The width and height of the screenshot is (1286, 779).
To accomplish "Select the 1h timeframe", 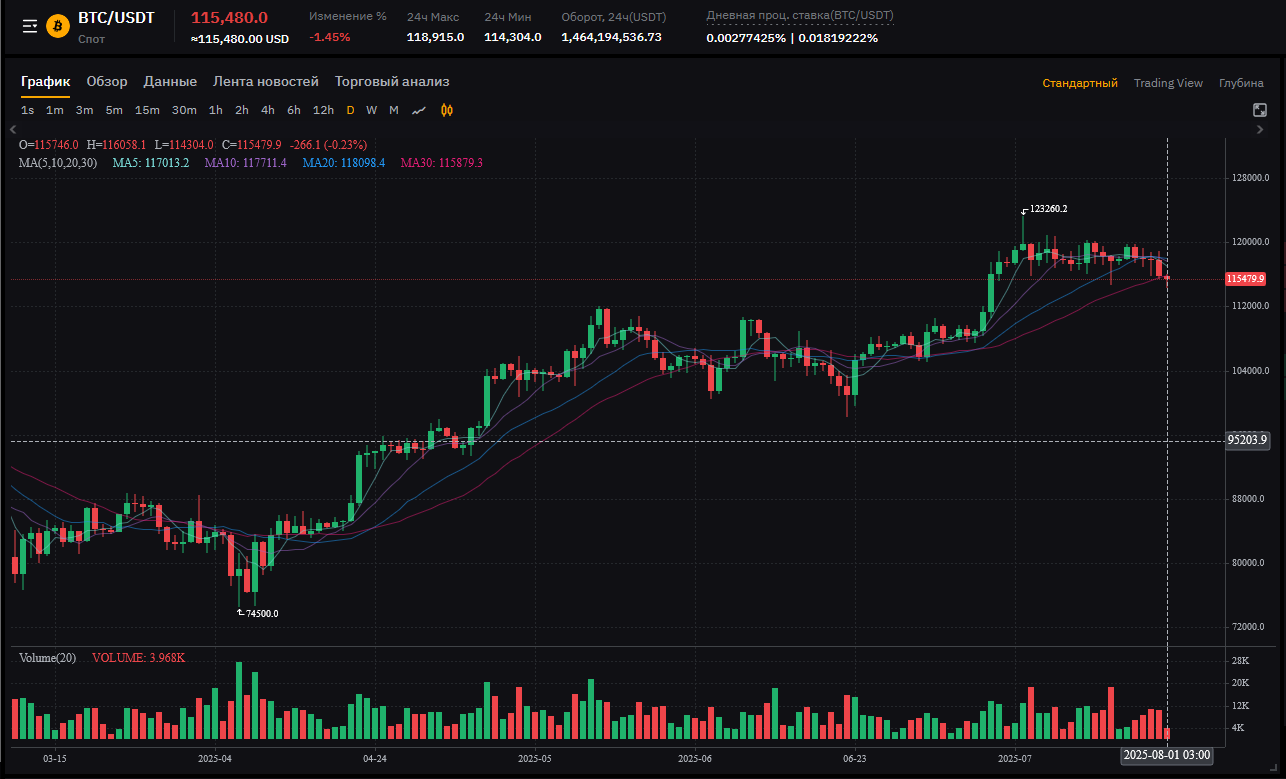I will click(216, 110).
